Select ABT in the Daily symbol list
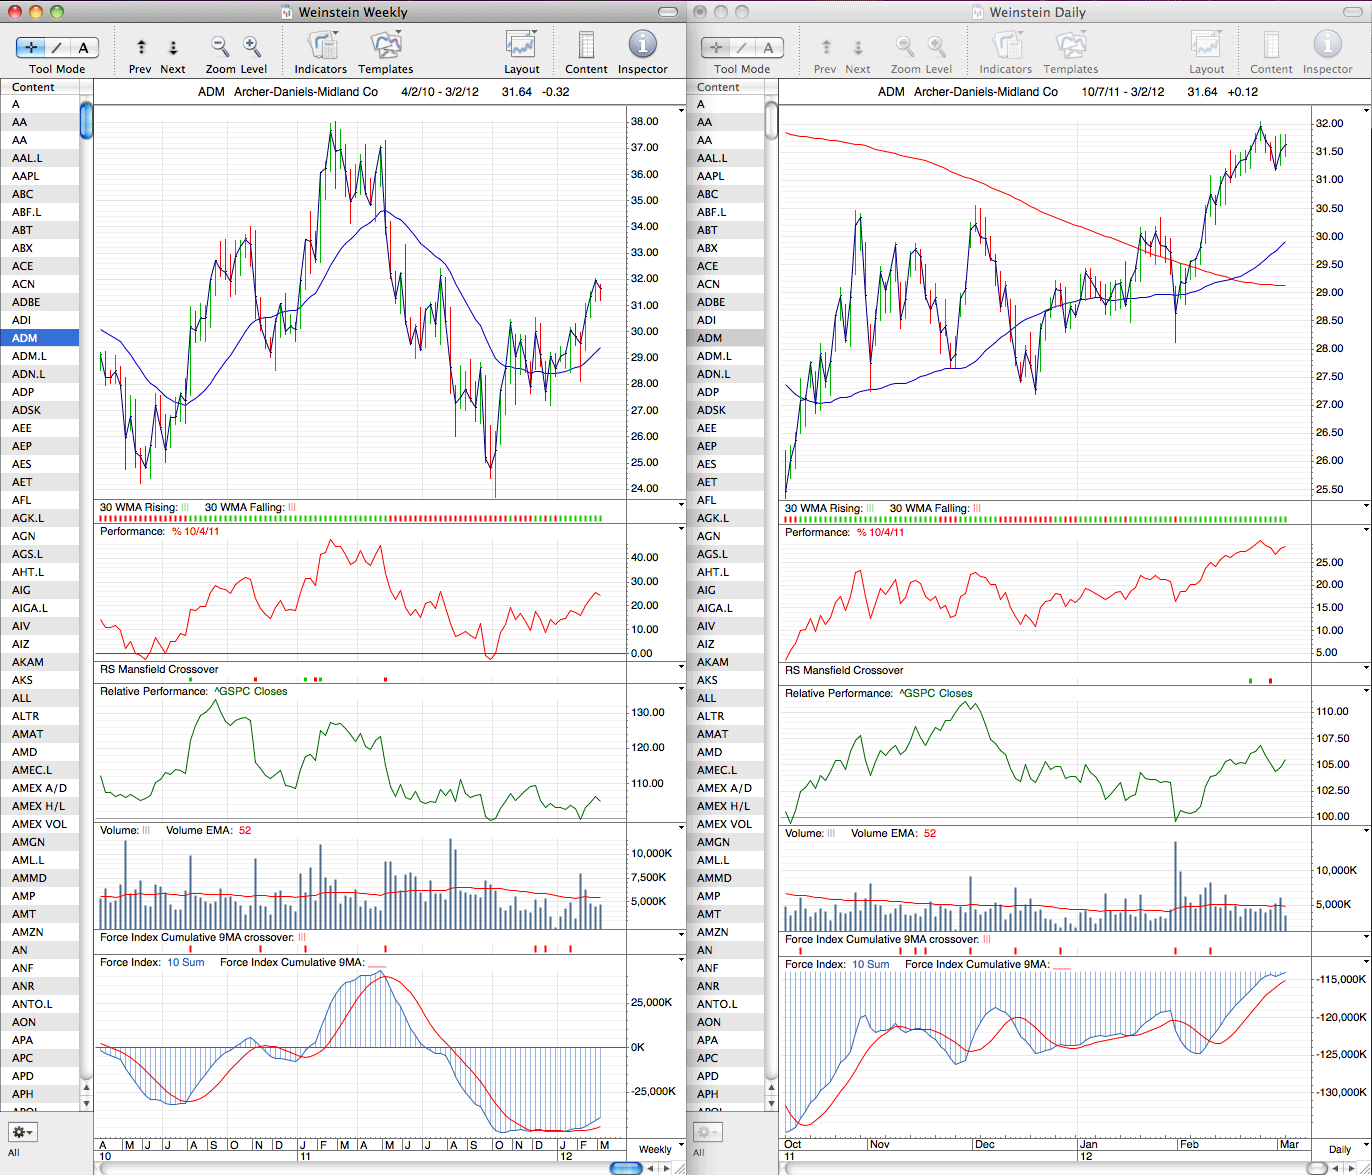 [x=726, y=230]
